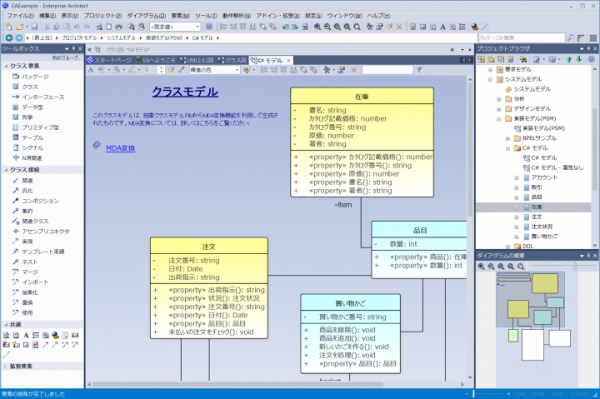Image resolution: width=600 pixels, height=399 pixels.
Task: Switch to the スタートページ tab
Action: coord(109,60)
